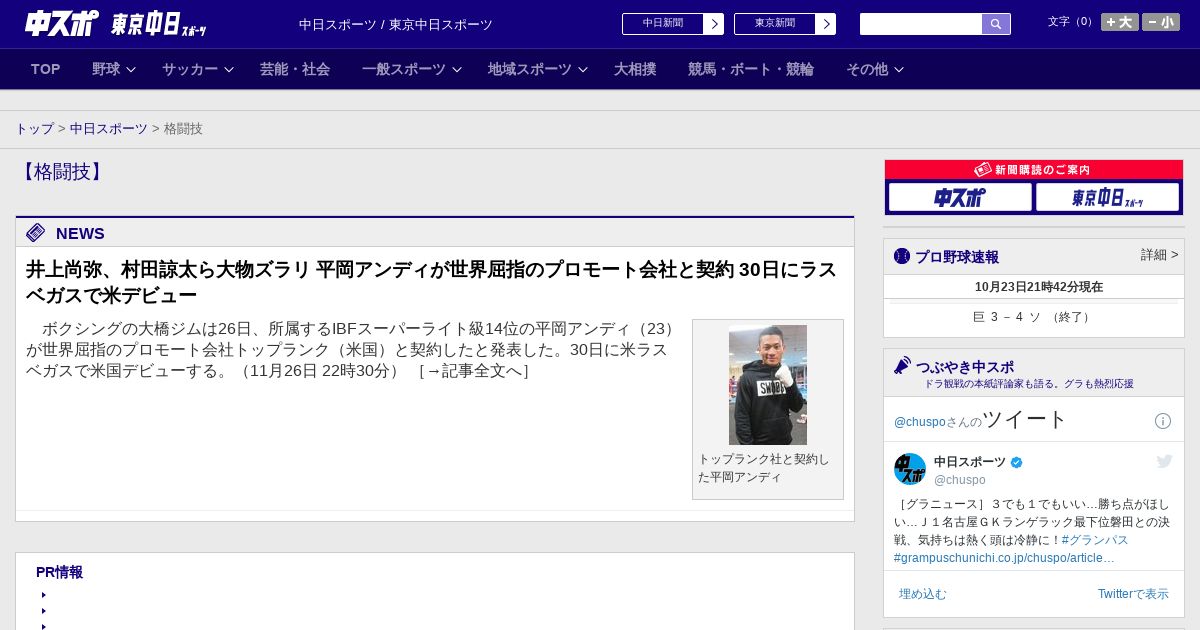
Task: Click the 中スポ 東京中日スポーツ site logo
Action: point(116,23)
